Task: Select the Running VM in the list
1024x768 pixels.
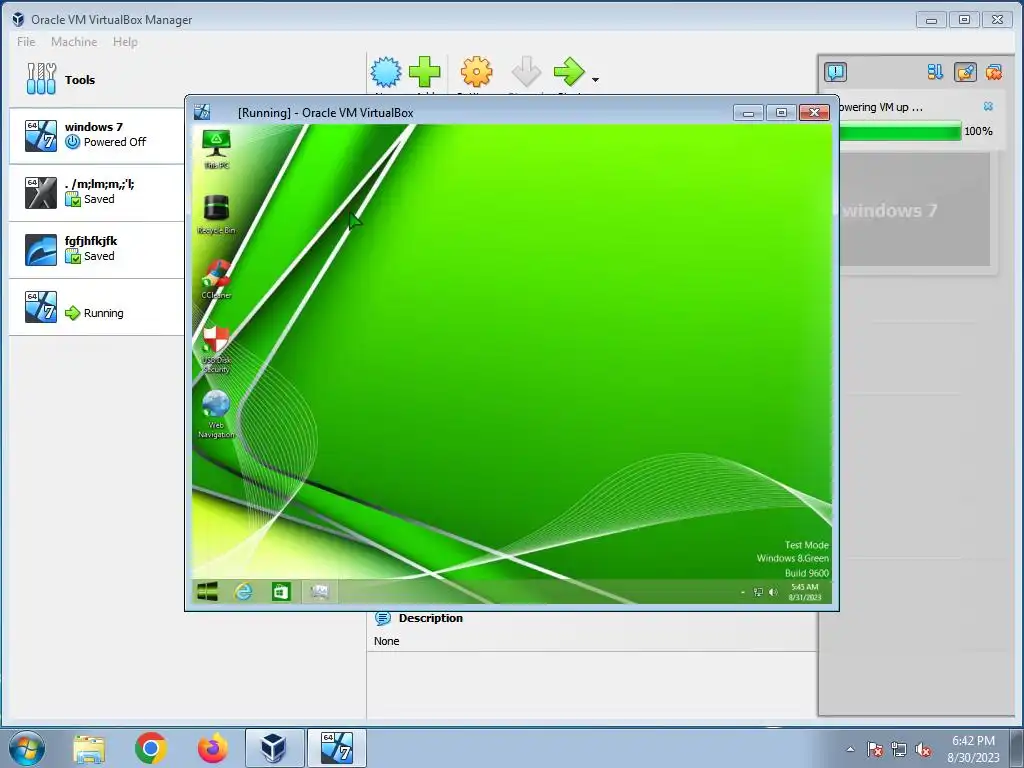Action: click(x=97, y=307)
